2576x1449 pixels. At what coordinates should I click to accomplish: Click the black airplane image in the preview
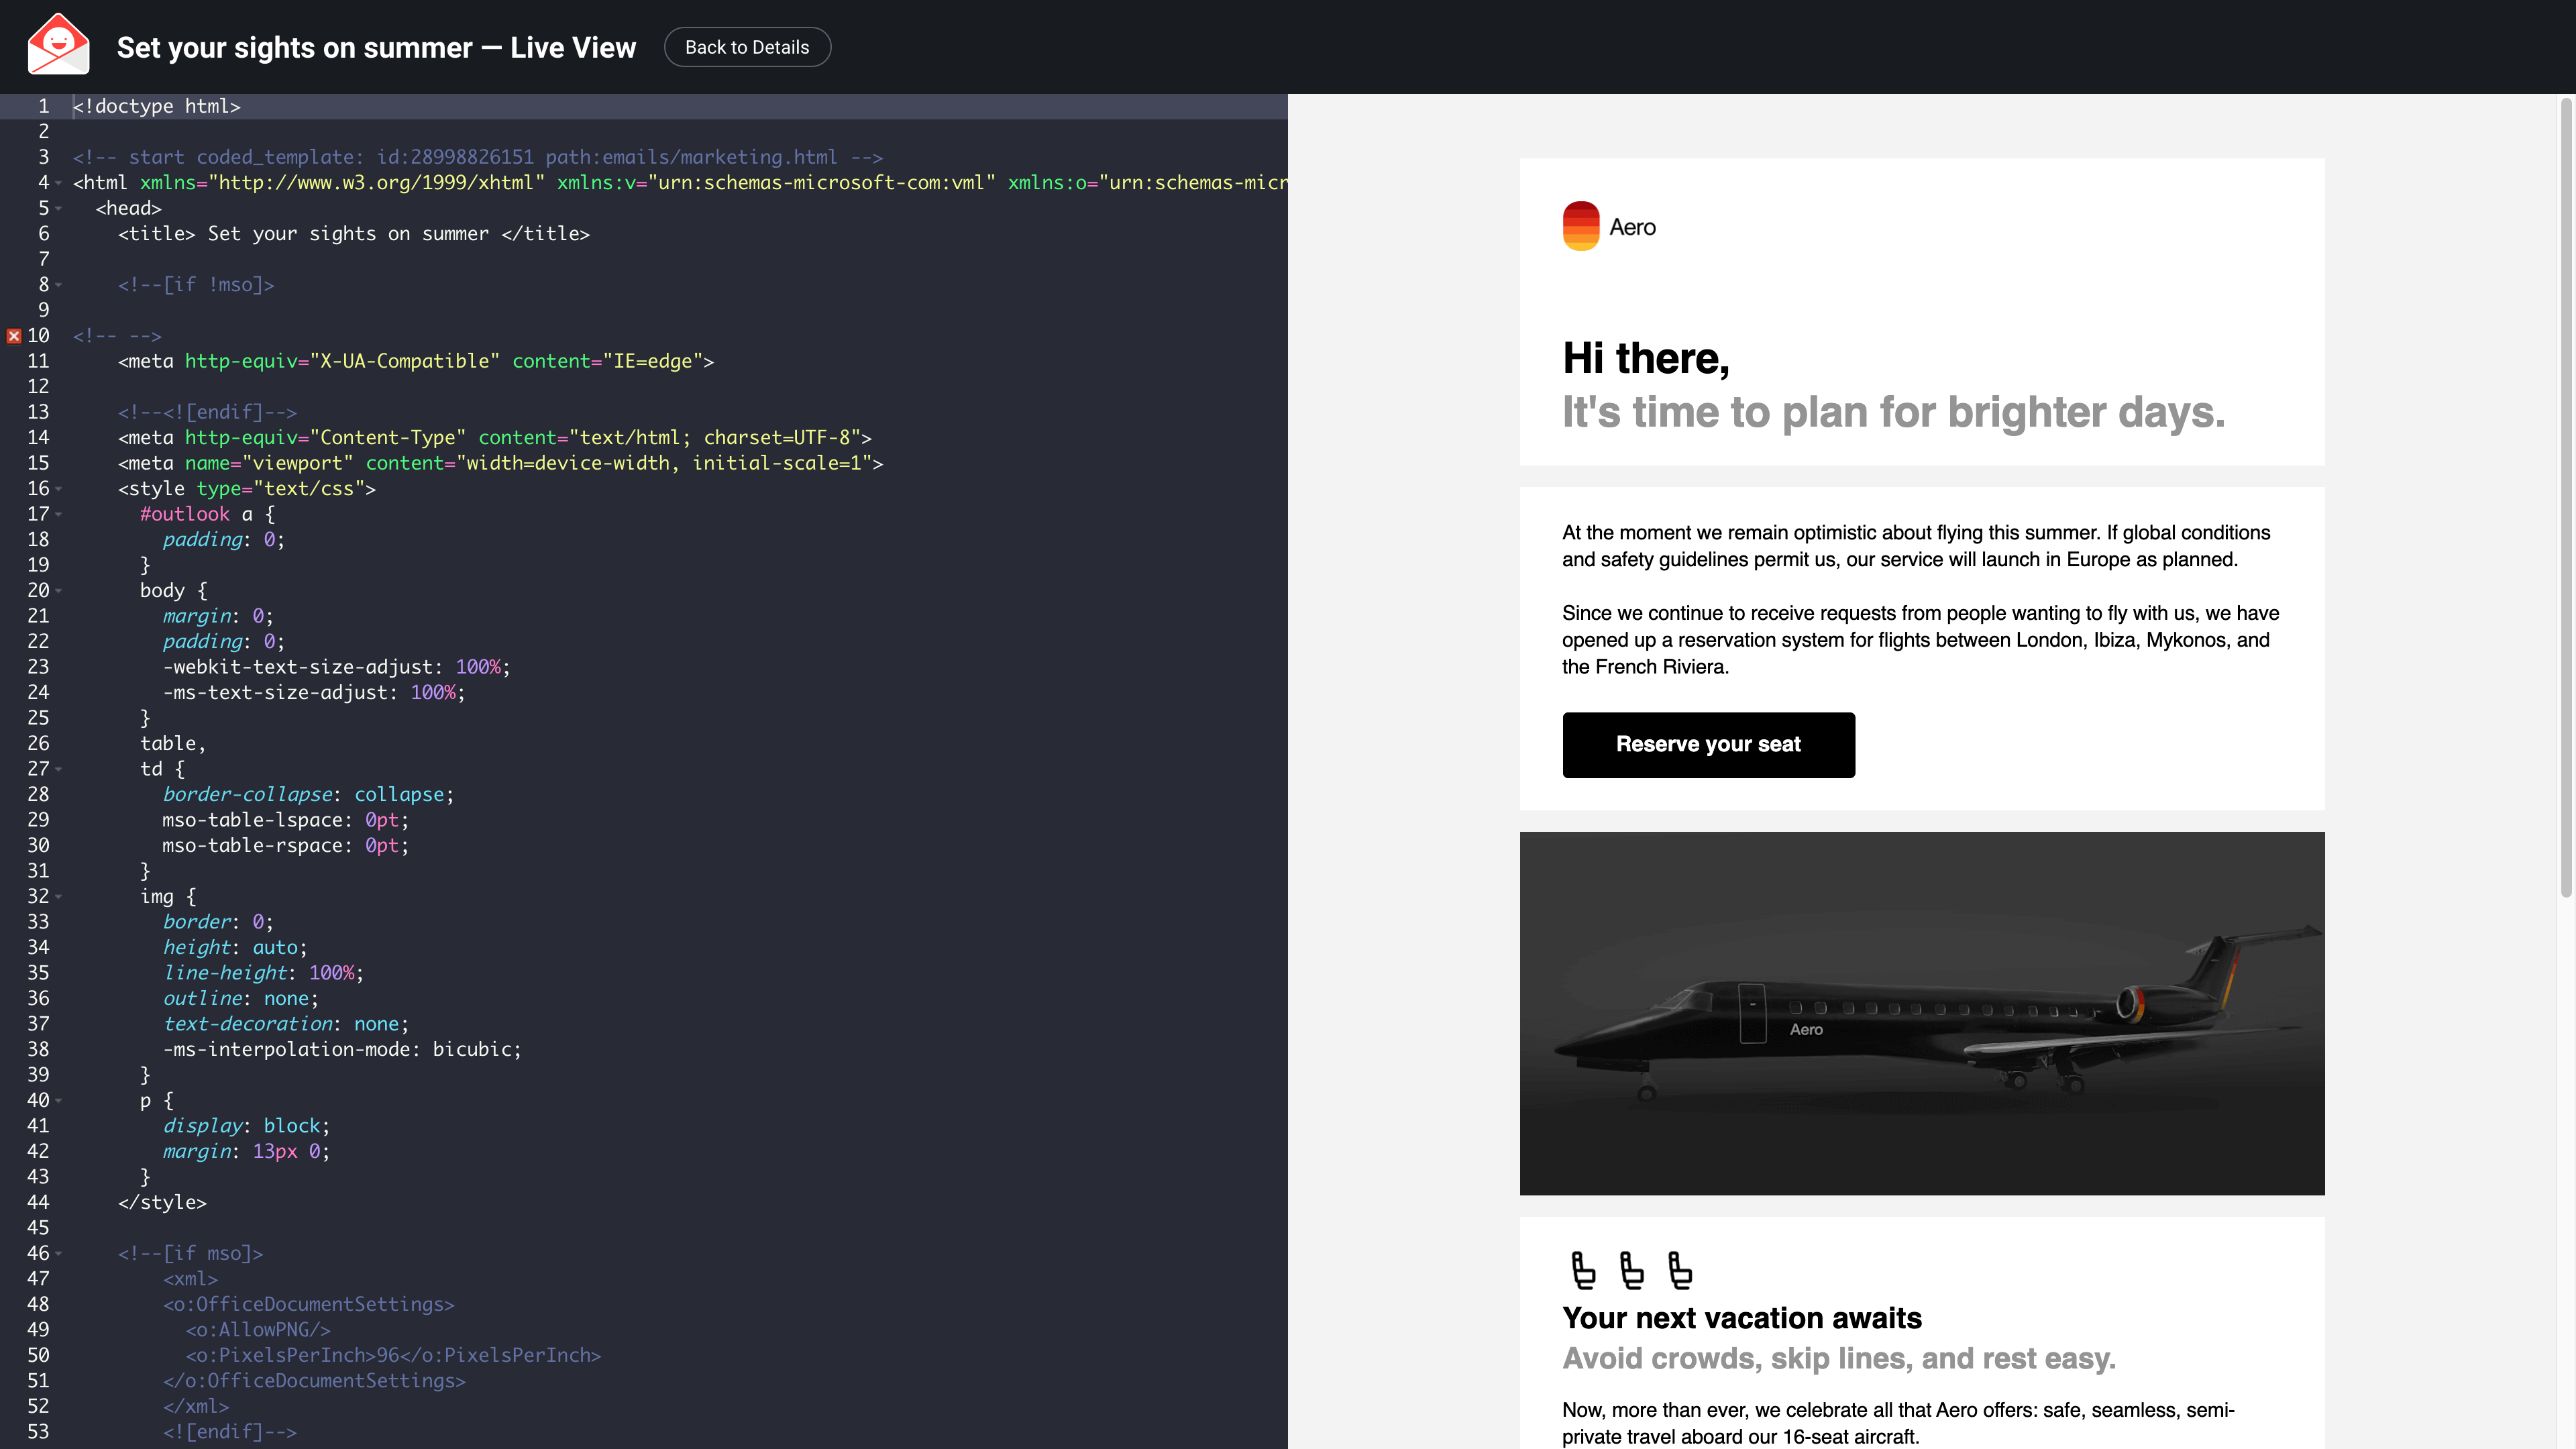pos(1921,1012)
